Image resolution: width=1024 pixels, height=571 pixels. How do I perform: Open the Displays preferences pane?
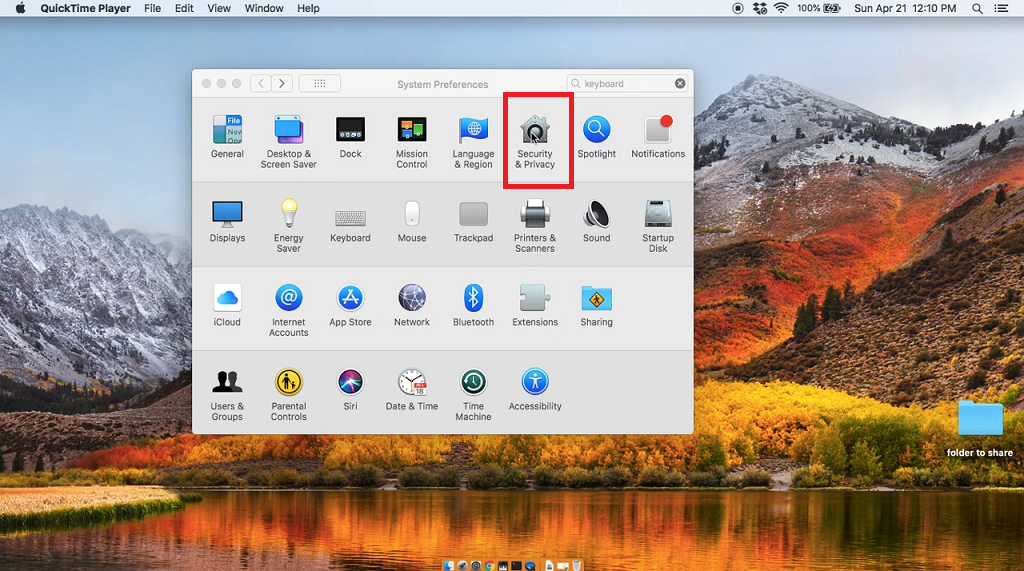[227, 221]
